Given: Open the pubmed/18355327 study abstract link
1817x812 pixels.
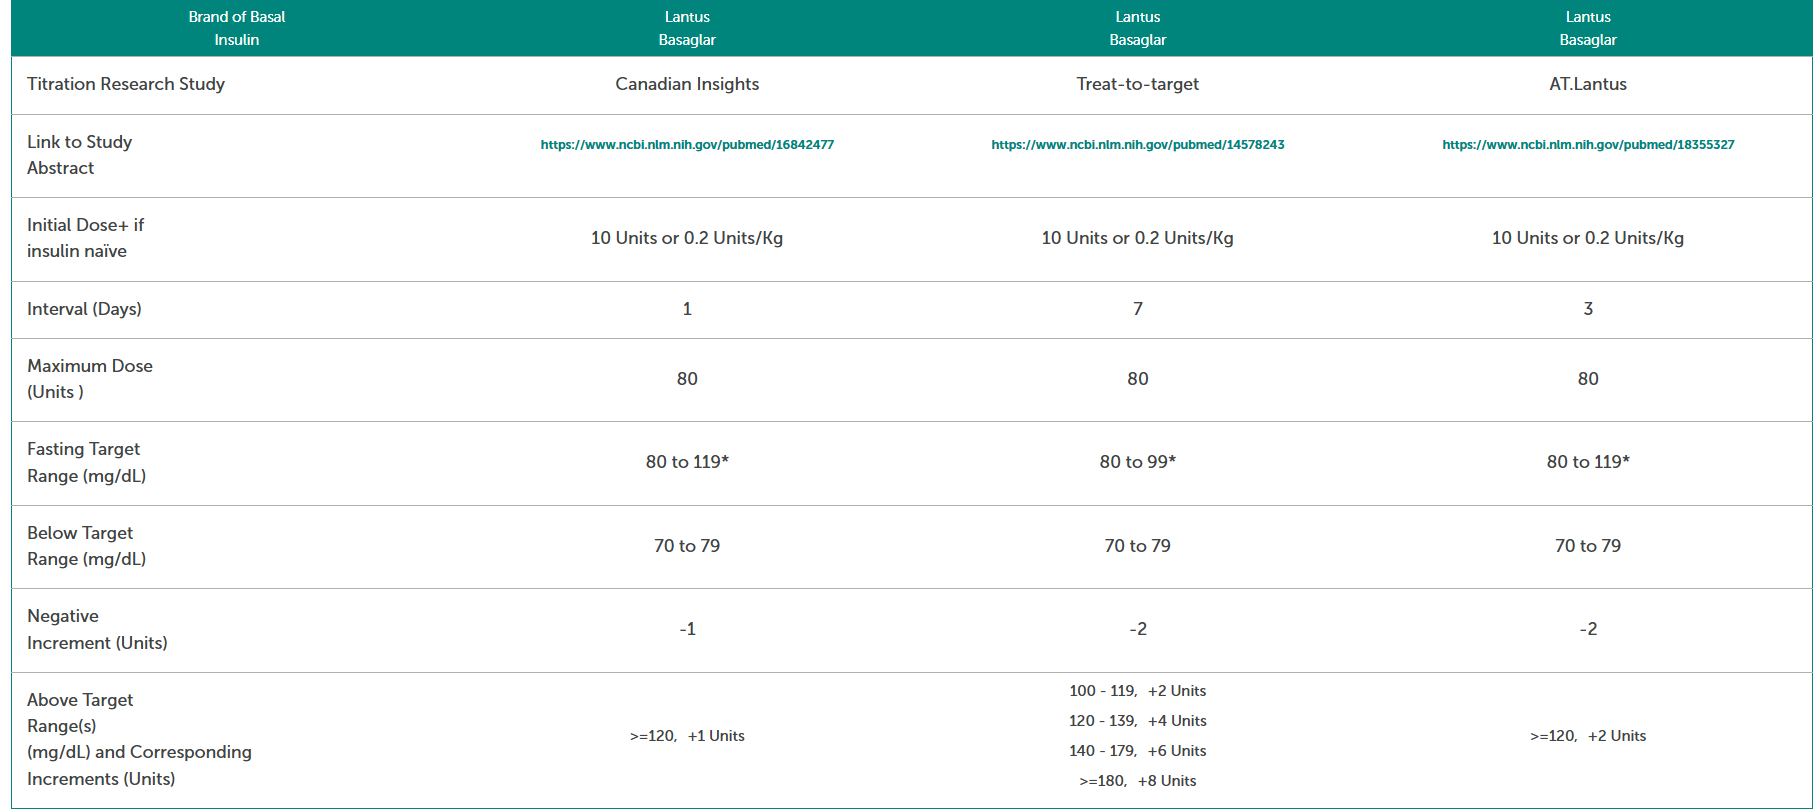Looking at the screenshot, I should [1587, 145].
